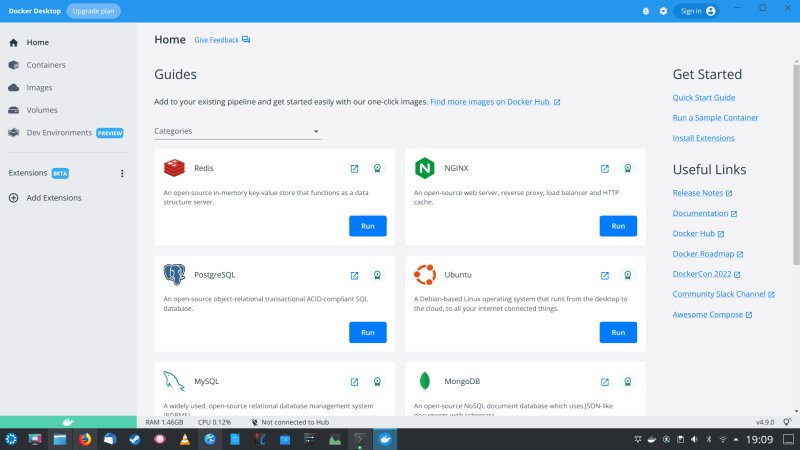Open the DockerCon 2022 link
800x450 pixels.
click(706, 274)
